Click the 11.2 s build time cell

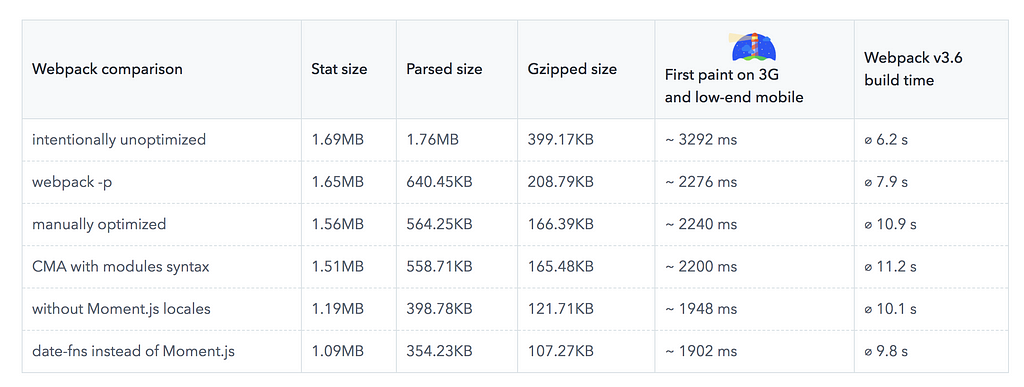pyautogui.click(x=890, y=267)
